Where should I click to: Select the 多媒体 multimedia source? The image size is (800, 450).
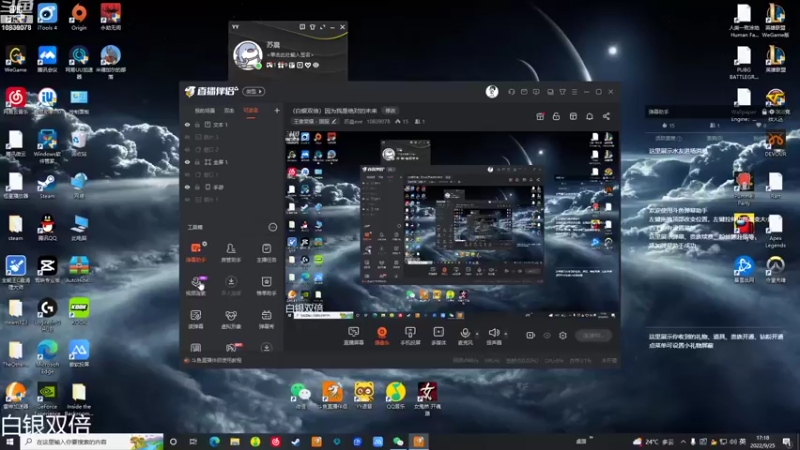(438, 336)
